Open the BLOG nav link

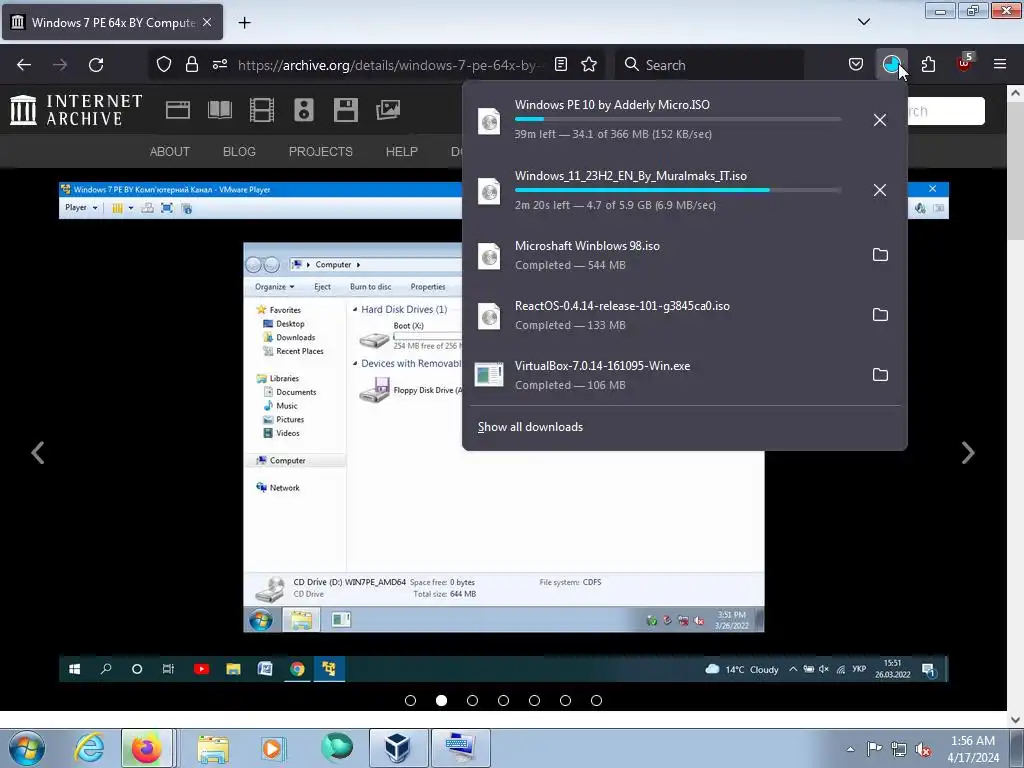[239, 152]
